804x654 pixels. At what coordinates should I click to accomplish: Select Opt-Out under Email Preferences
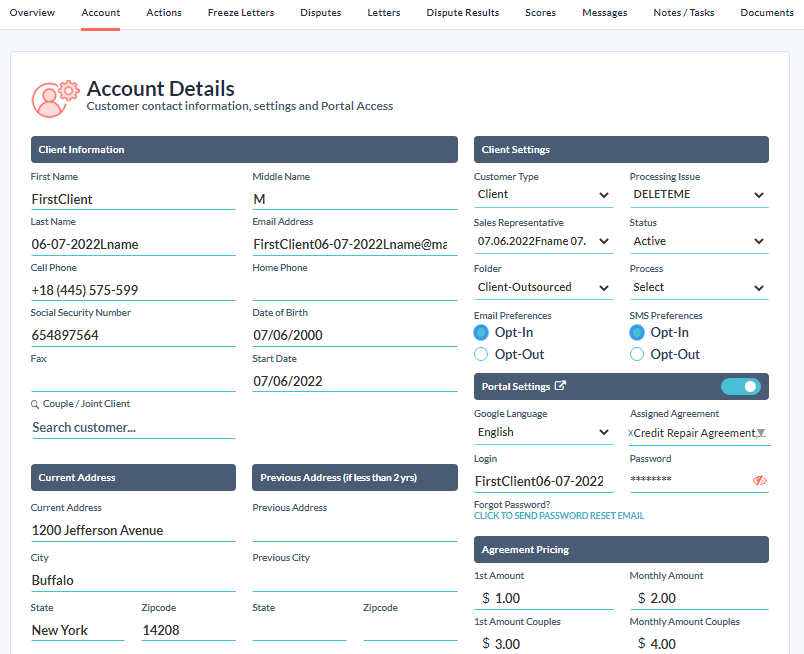481,354
